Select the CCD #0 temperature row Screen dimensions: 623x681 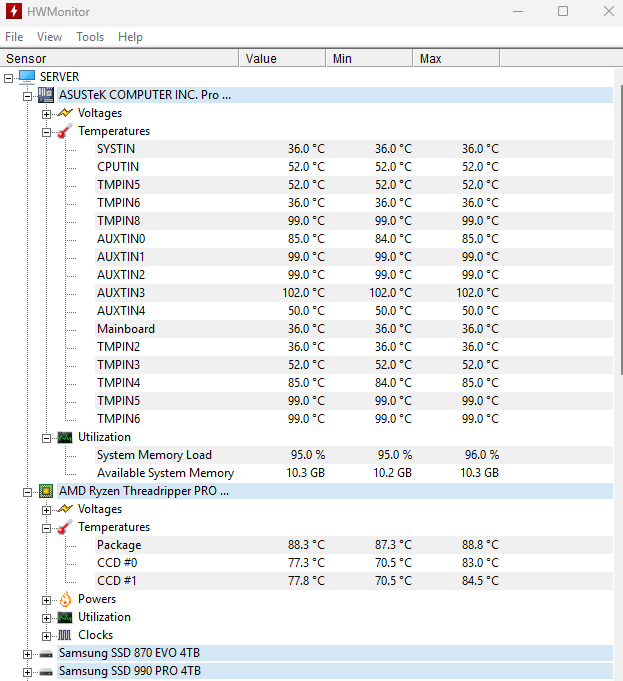coord(354,563)
